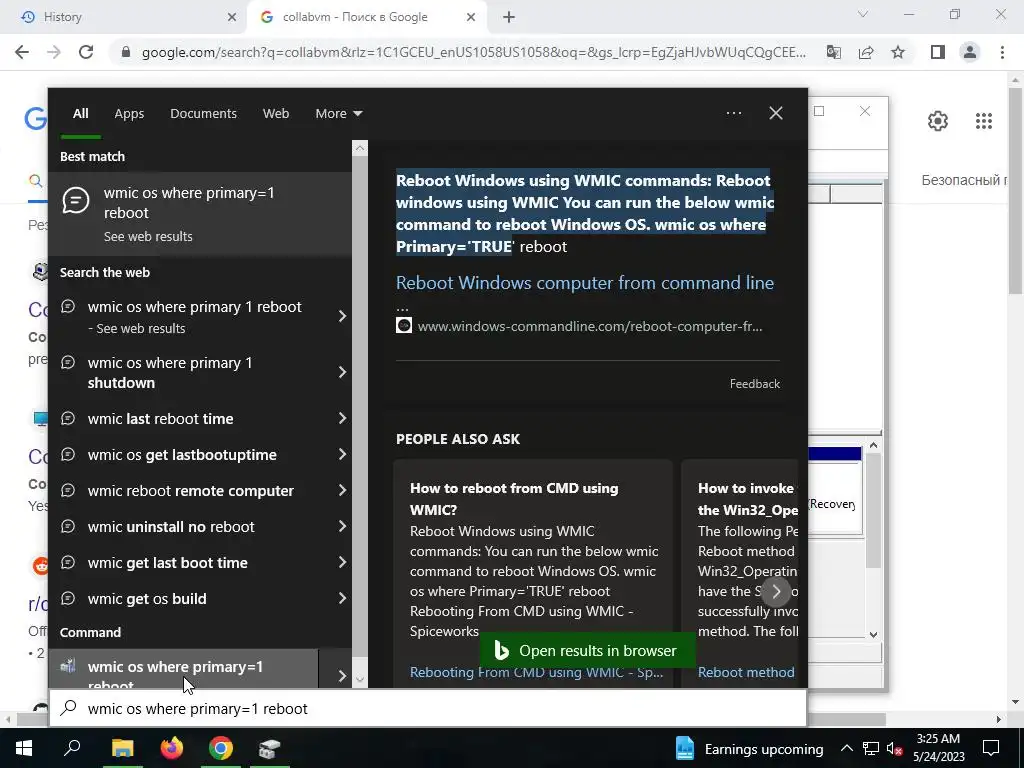Image resolution: width=1024 pixels, height=768 pixels.
Task: Run command wmic os where primary=1 reboot
Action: (x=184, y=669)
